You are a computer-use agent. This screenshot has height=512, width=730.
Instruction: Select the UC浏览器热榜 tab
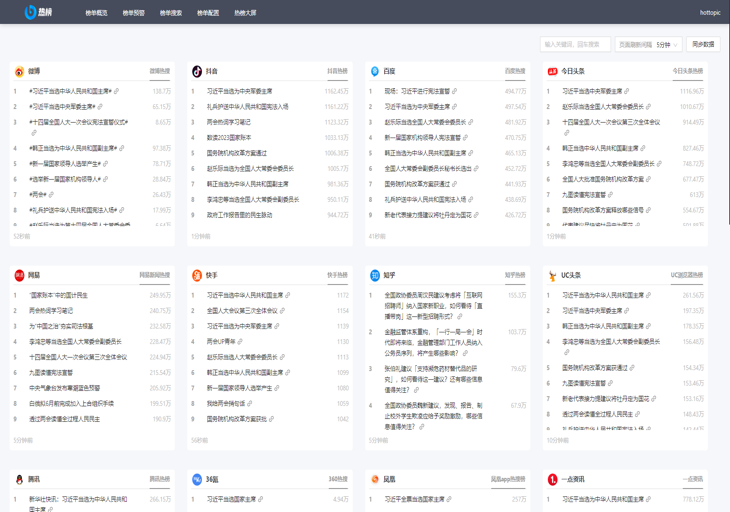coord(687,275)
